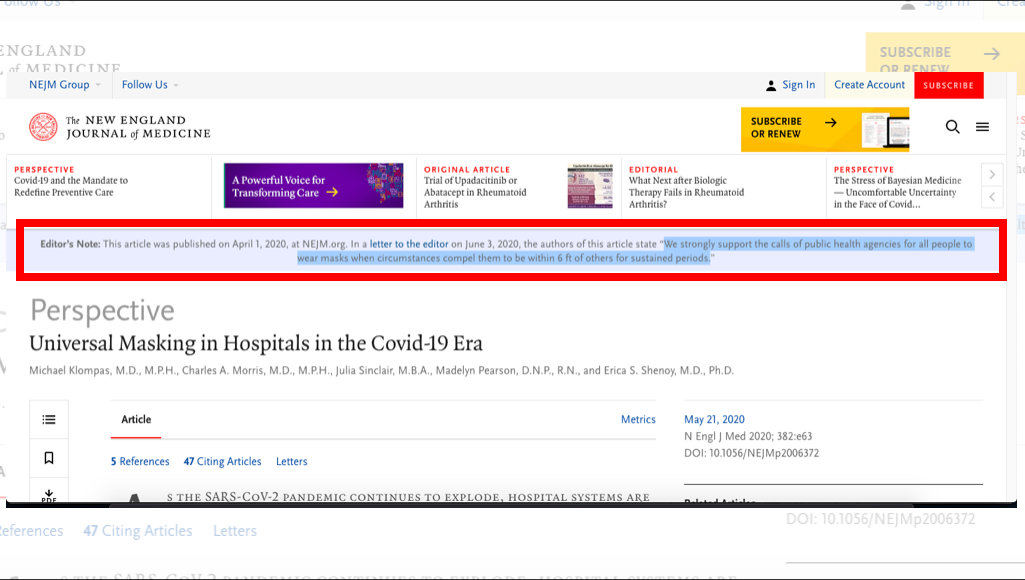Image resolution: width=1025 pixels, height=580 pixels.
Task: Advance carousel with the next arrow
Action: pyautogui.click(x=992, y=175)
